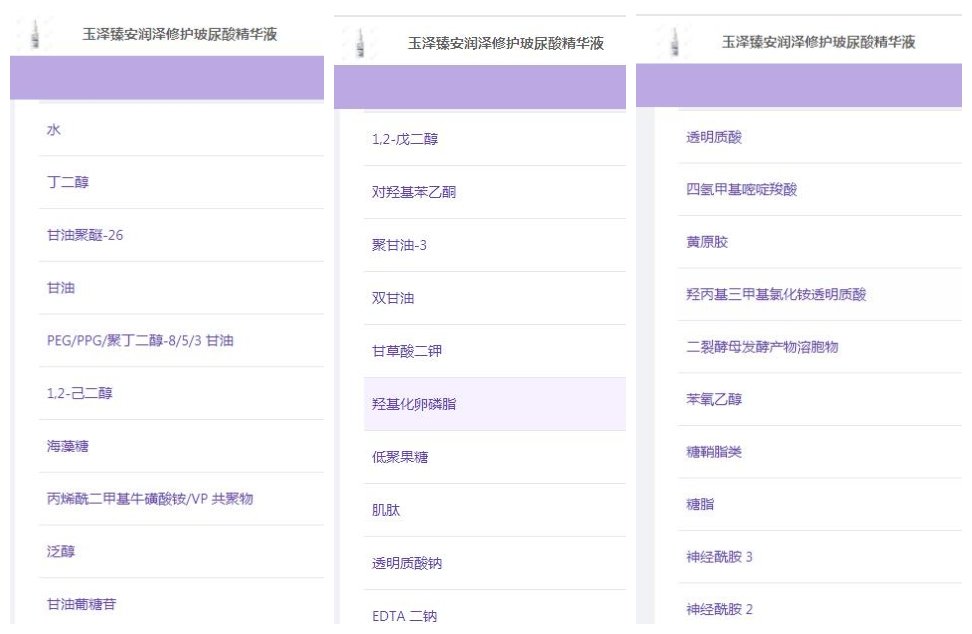
Task: Click the 四氢甲基嘧啶羧酸 ingredient
Action: pyautogui.click(x=741, y=190)
